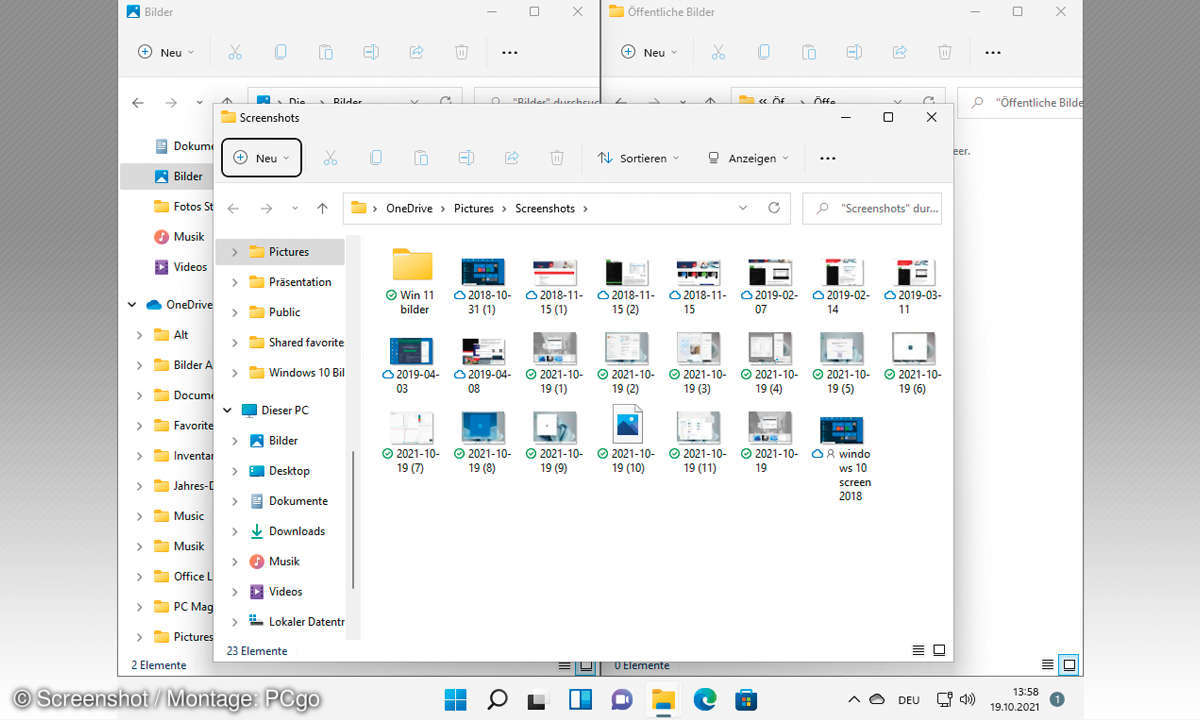This screenshot has width=1200, height=720.
Task: Go back in Screenshots window navigation
Action: point(233,209)
